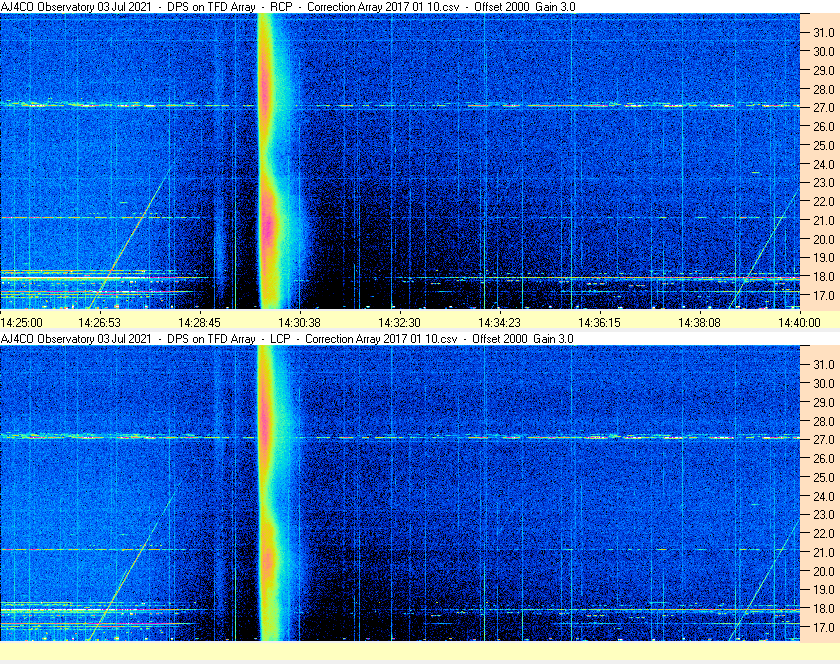Click the 14:26:53 time label
Viewport: 840px width, 664px height.
coord(100,323)
